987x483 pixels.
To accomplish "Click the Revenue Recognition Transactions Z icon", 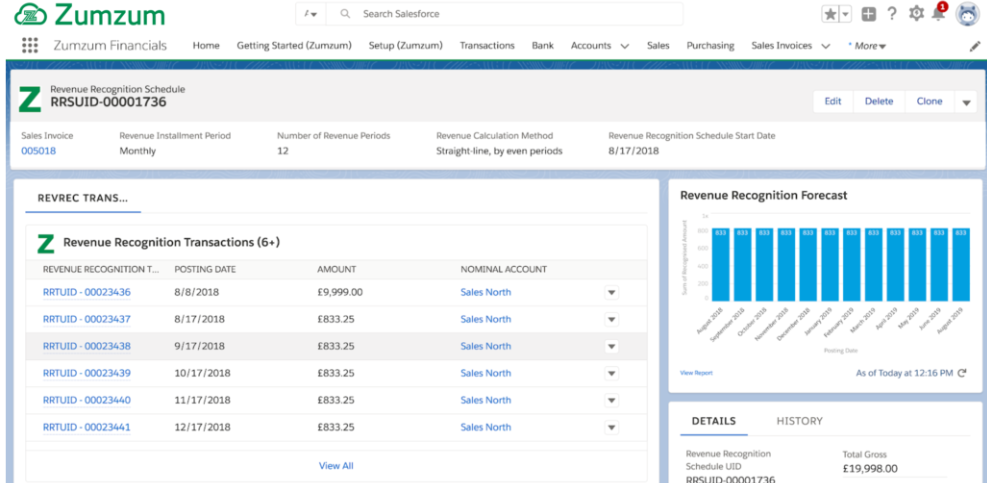I will point(46,243).
